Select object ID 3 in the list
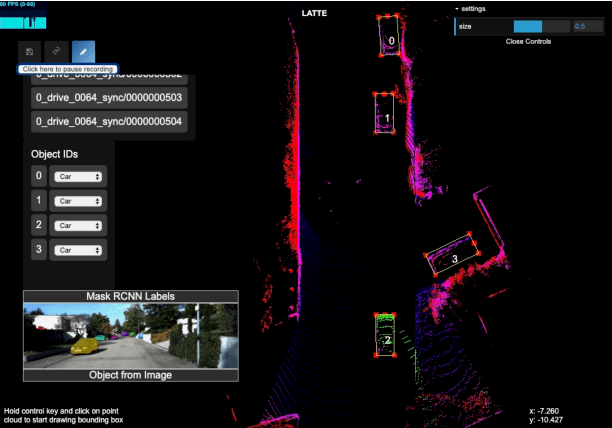This screenshot has height=428, width=612. (39, 249)
